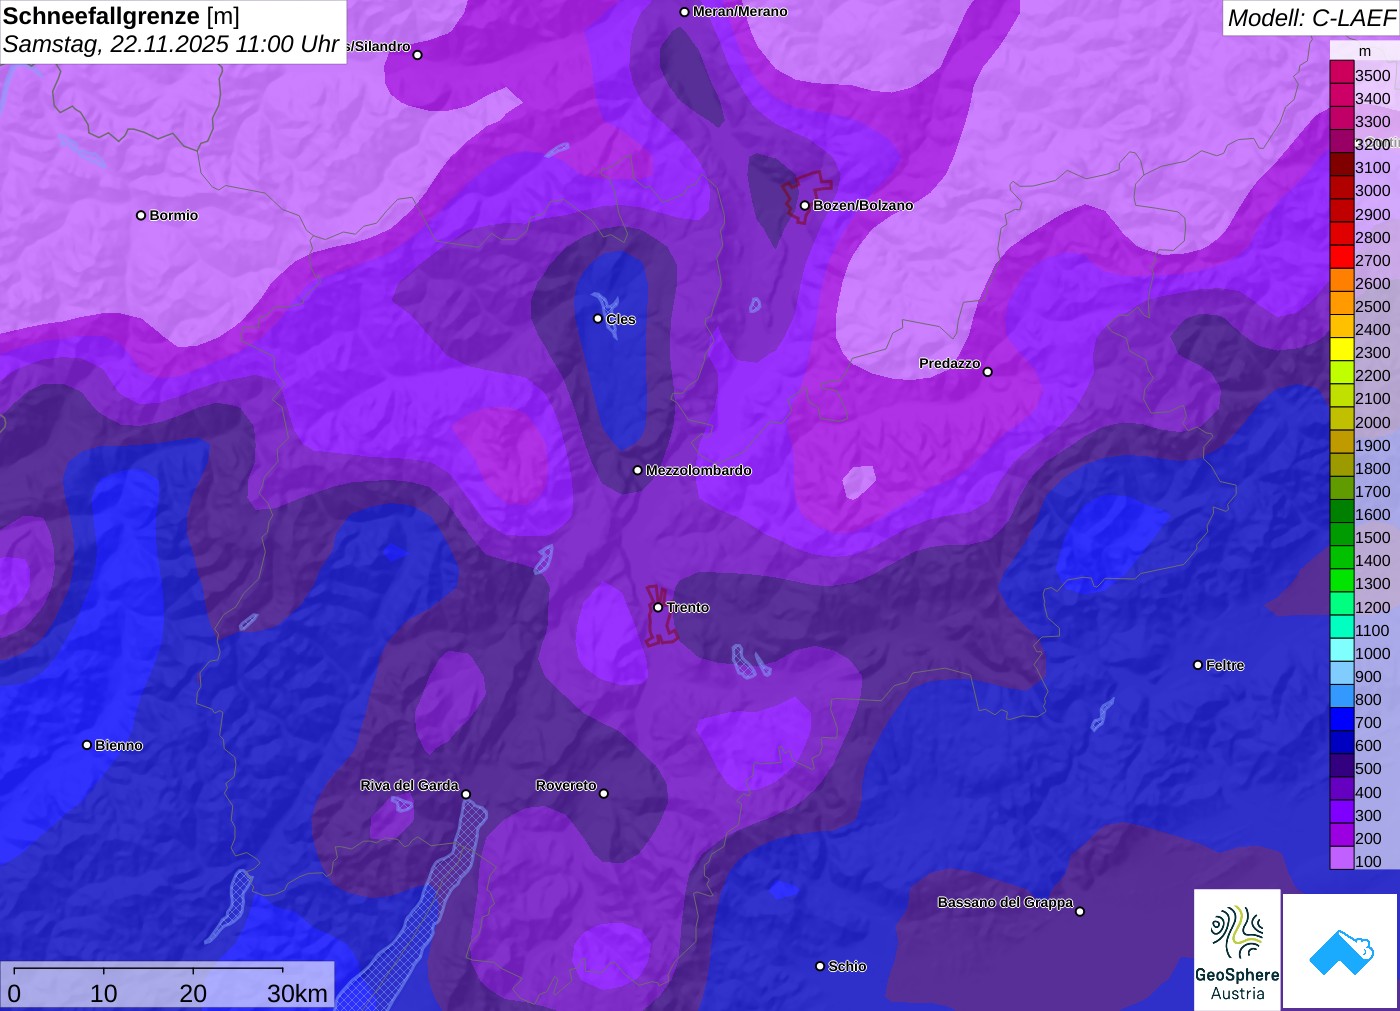Click the Trento city marker dot
1400x1011 pixels.
coord(658,607)
